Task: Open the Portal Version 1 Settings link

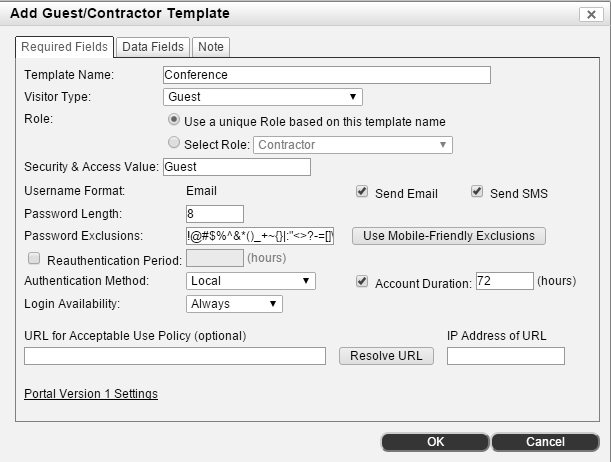Action: pyautogui.click(x=91, y=394)
